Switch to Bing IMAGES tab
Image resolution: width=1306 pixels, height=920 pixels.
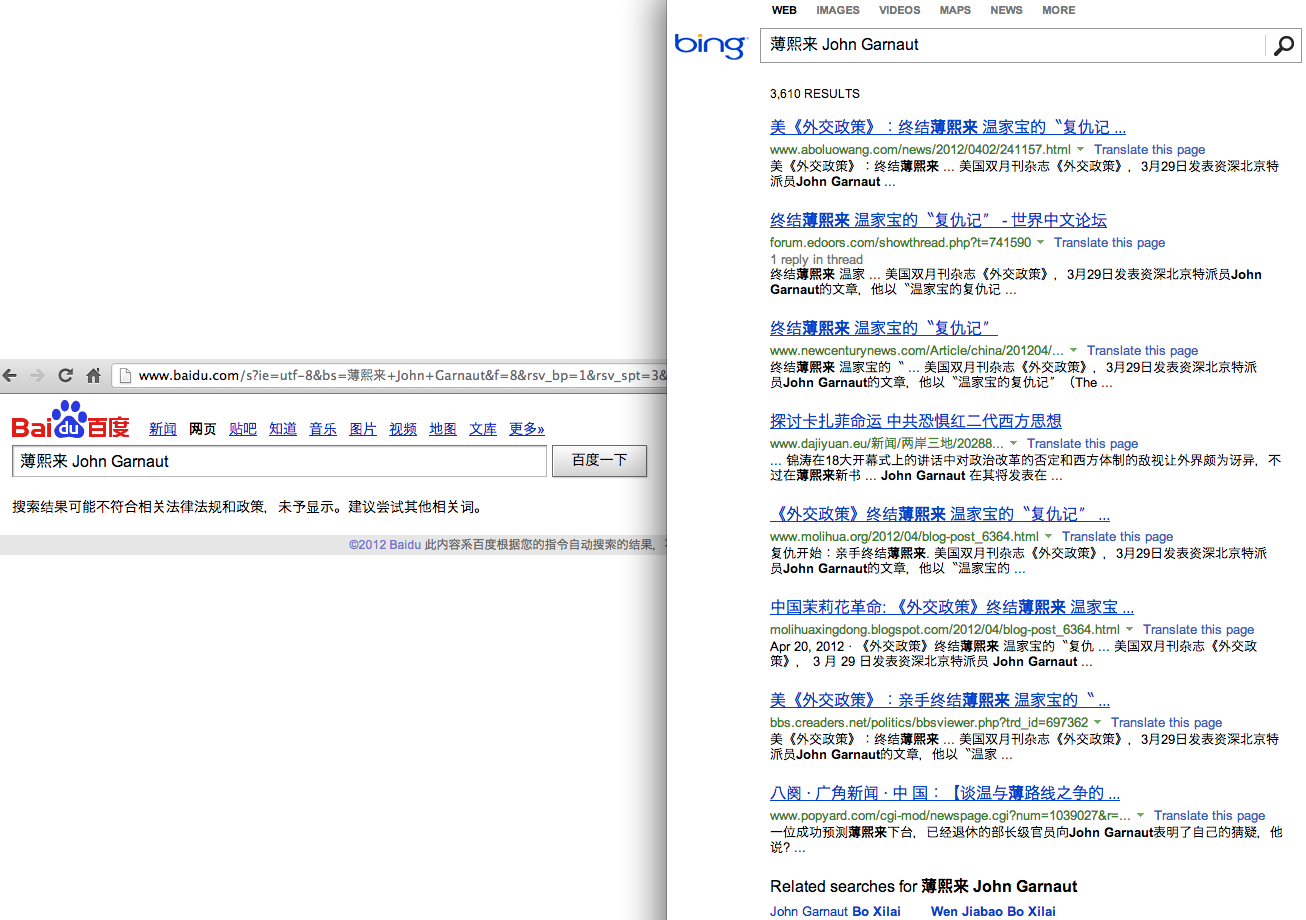click(838, 10)
